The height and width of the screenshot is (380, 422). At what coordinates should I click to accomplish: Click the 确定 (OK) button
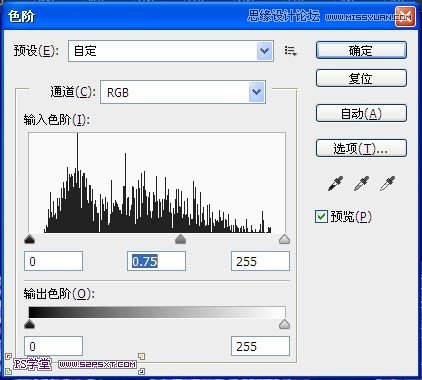point(361,50)
